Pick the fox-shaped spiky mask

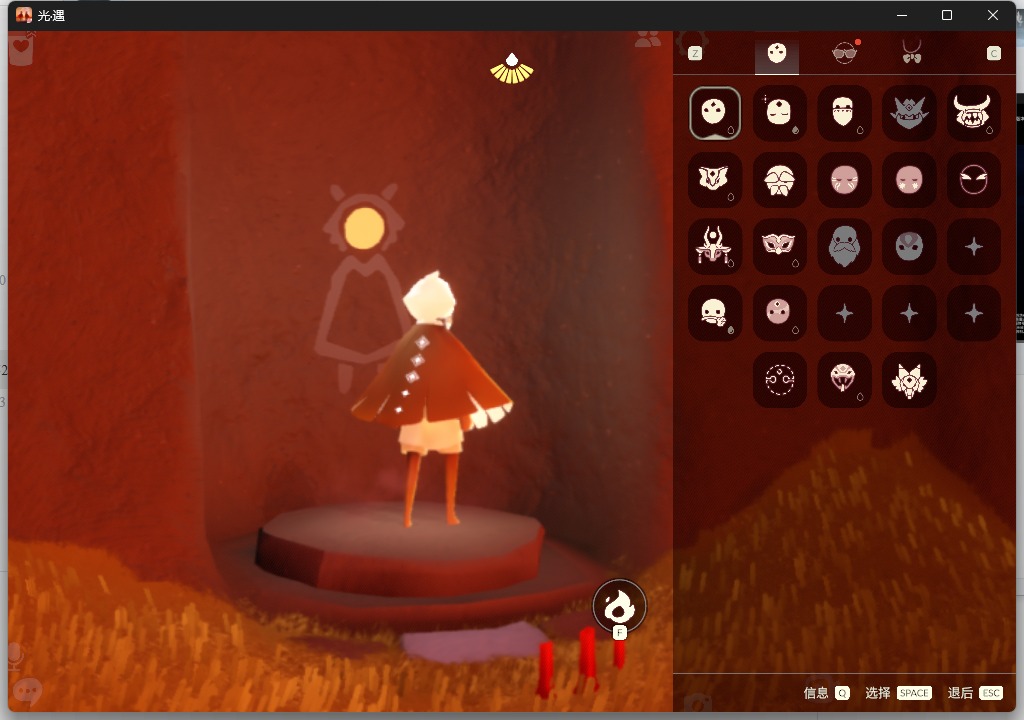click(909, 380)
